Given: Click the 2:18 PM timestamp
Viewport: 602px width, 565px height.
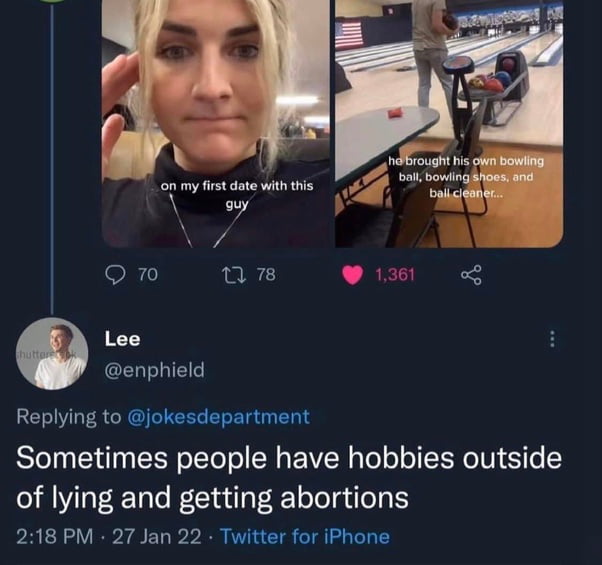Looking at the screenshot, I should (55, 537).
